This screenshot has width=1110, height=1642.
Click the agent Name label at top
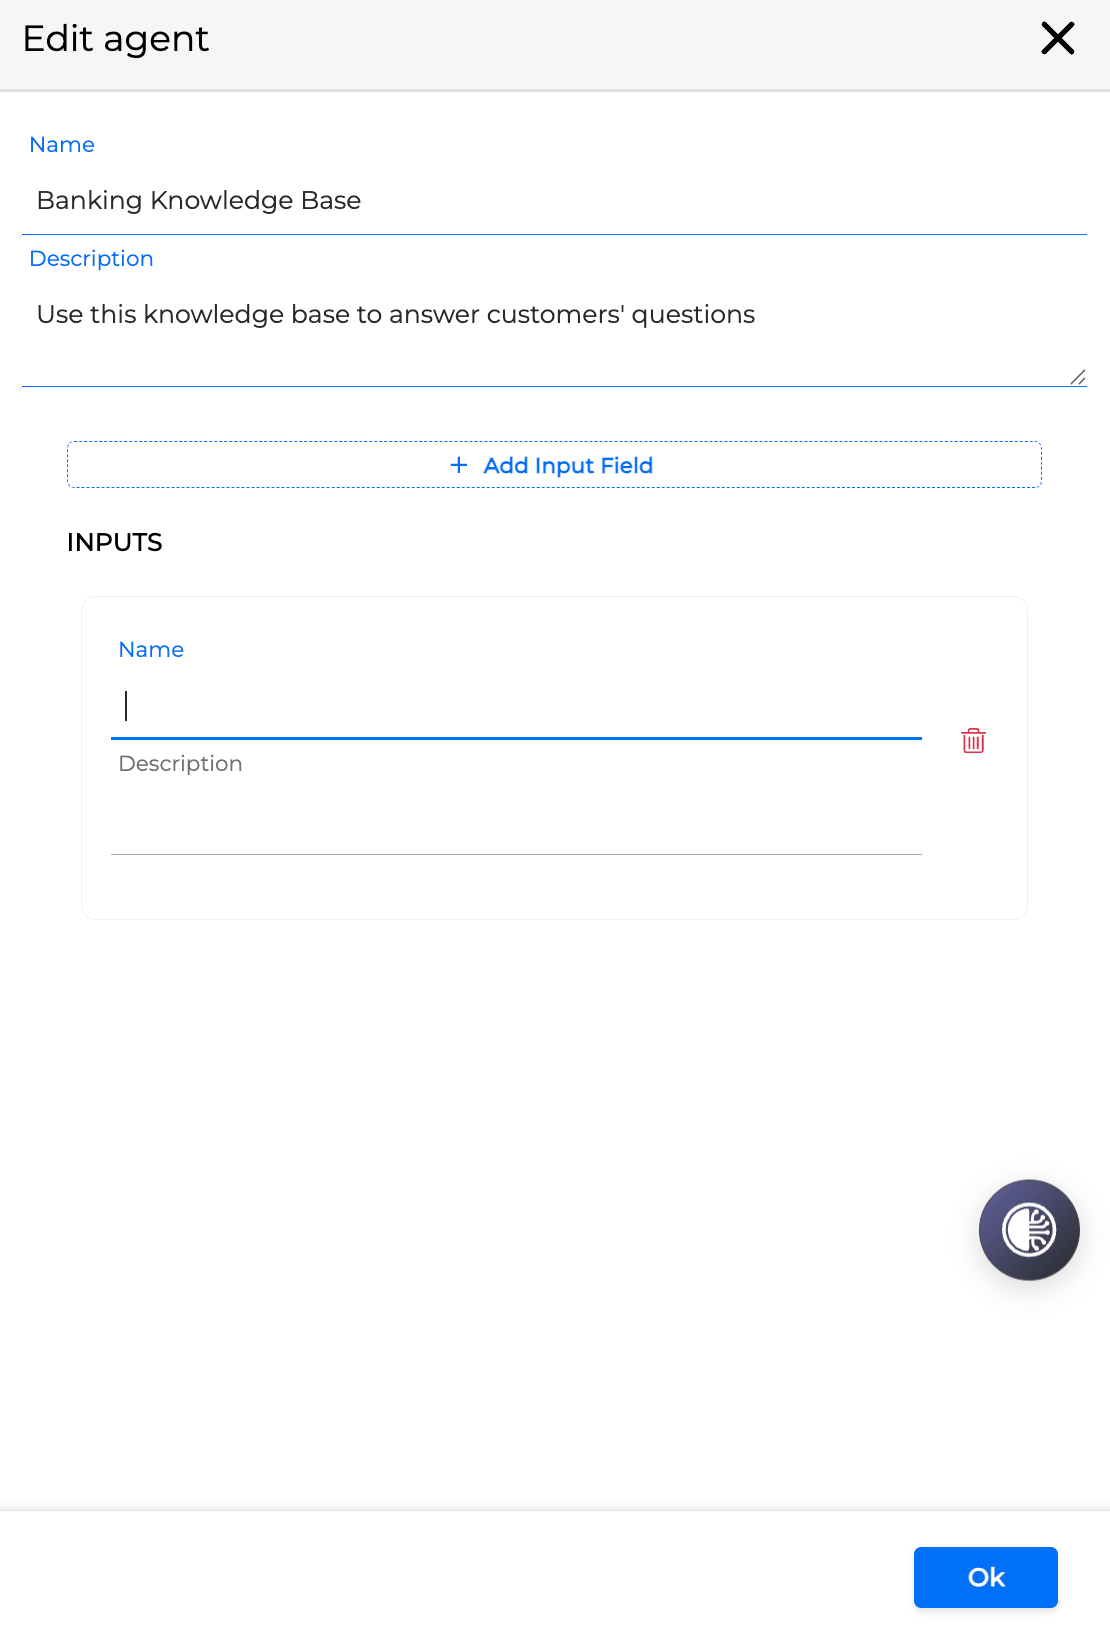tap(62, 145)
